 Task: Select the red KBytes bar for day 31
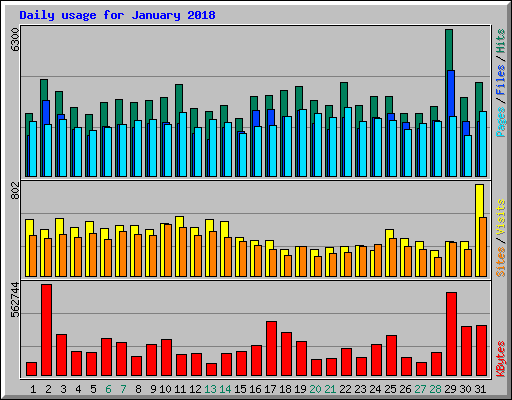[x=481, y=351]
